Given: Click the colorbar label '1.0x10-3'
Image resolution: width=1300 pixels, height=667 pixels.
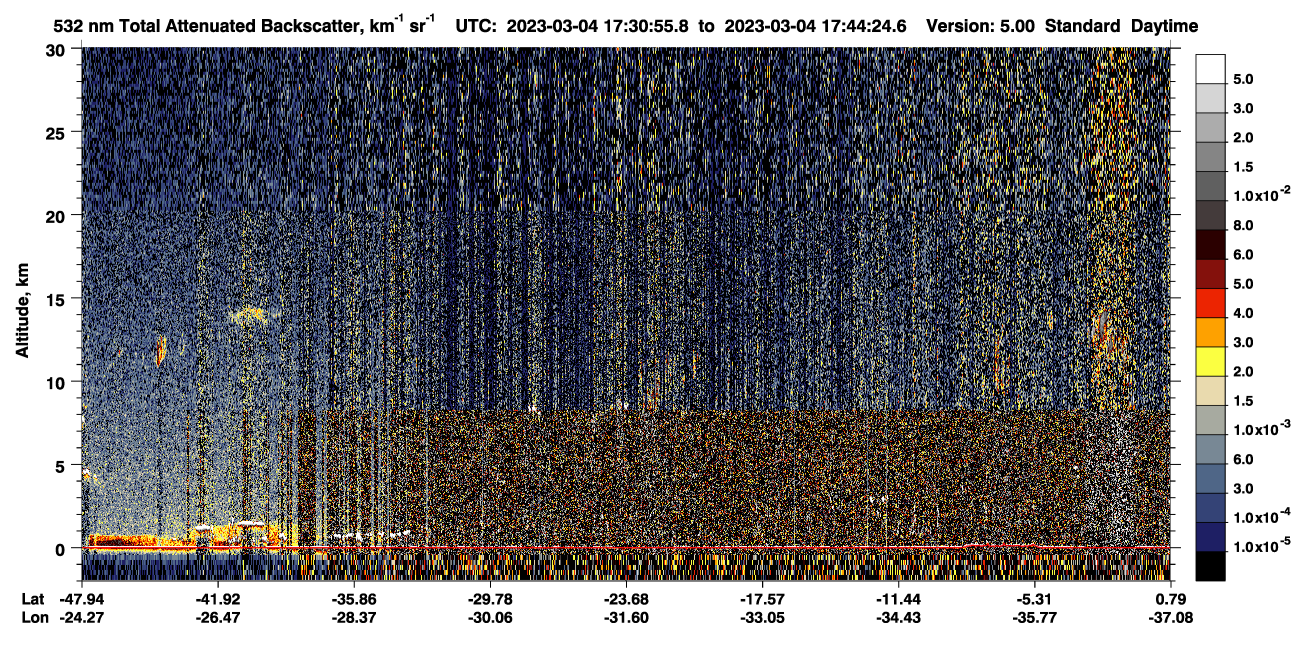Looking at the screenshot, I should [x=1260, y=428].
